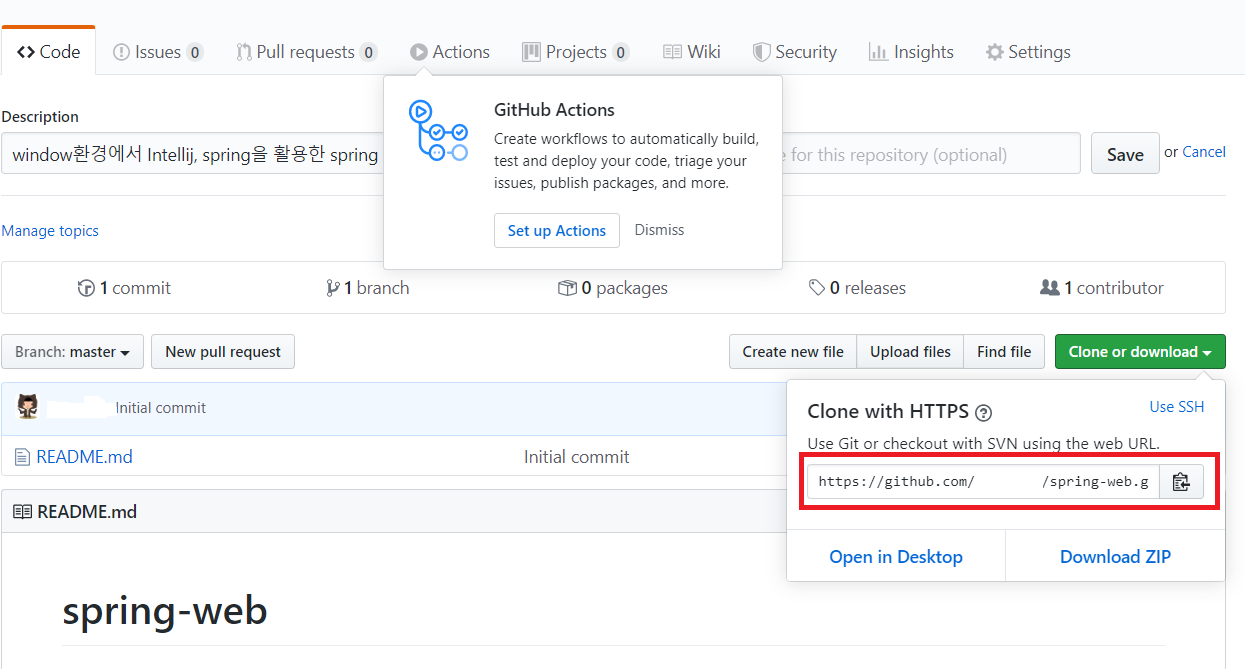
Task: Edit the repository description field
Action: tap(193, 154)
